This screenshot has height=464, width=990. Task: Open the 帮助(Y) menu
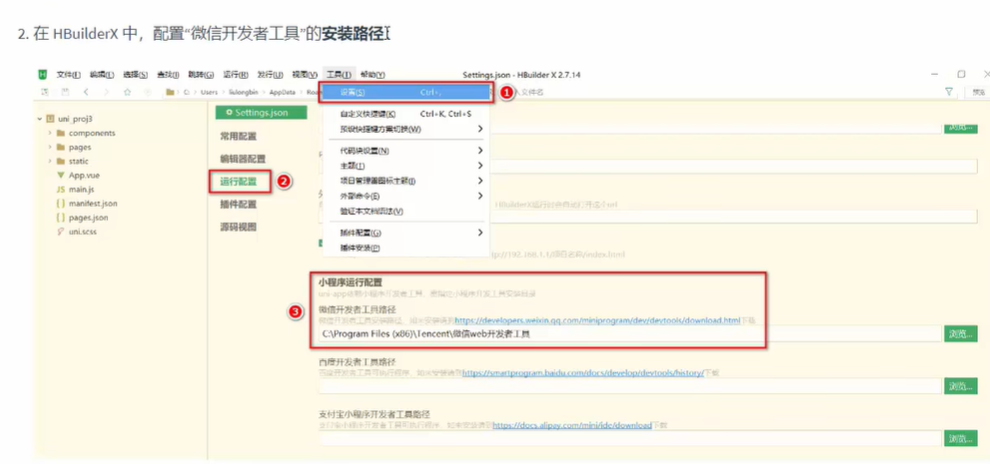[373, 74]
